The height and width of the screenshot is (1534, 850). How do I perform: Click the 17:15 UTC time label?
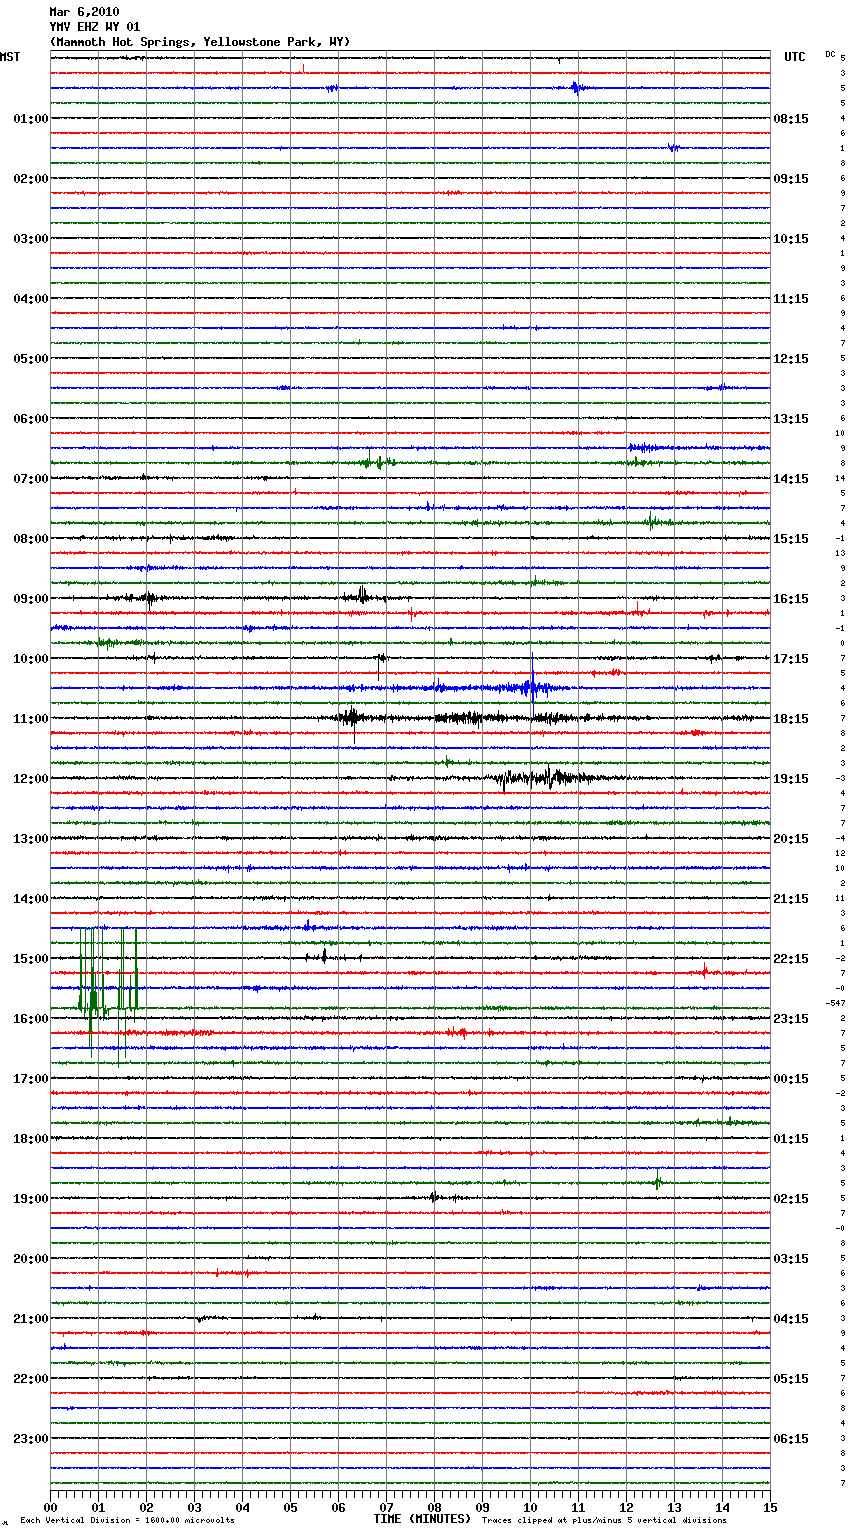[791, 659]
